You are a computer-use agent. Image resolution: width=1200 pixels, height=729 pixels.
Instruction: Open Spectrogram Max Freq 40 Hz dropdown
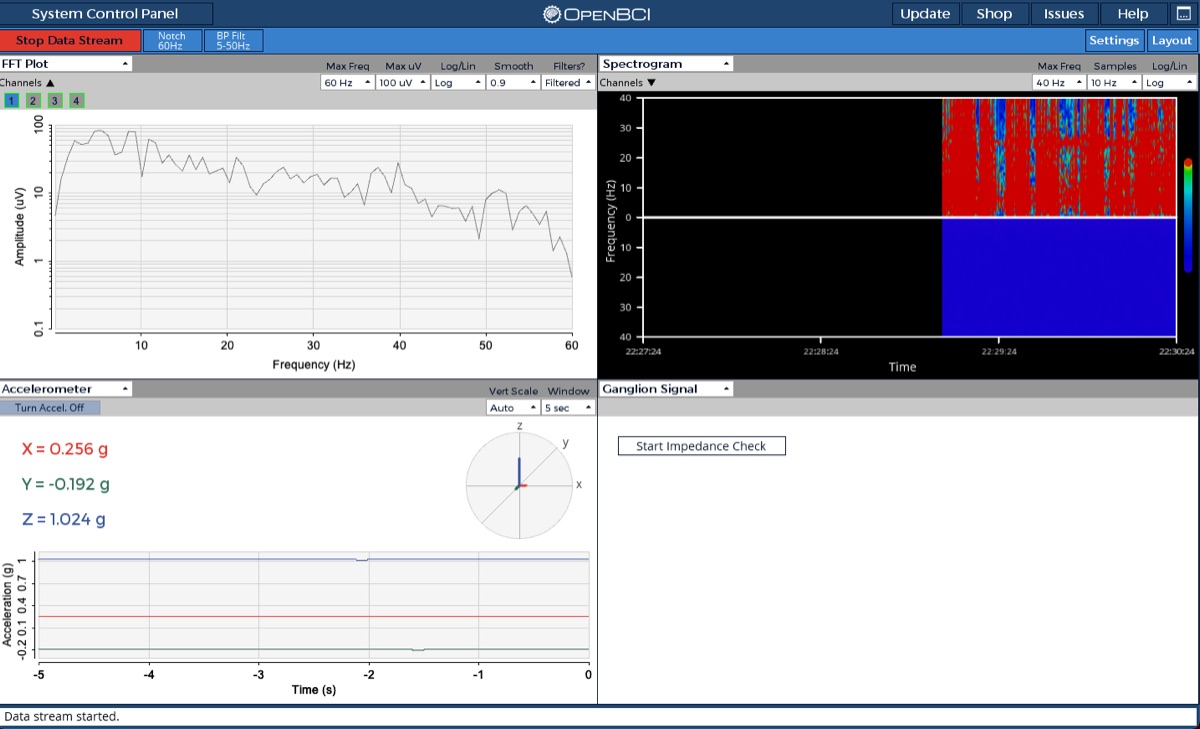[x=1060, y=83]
